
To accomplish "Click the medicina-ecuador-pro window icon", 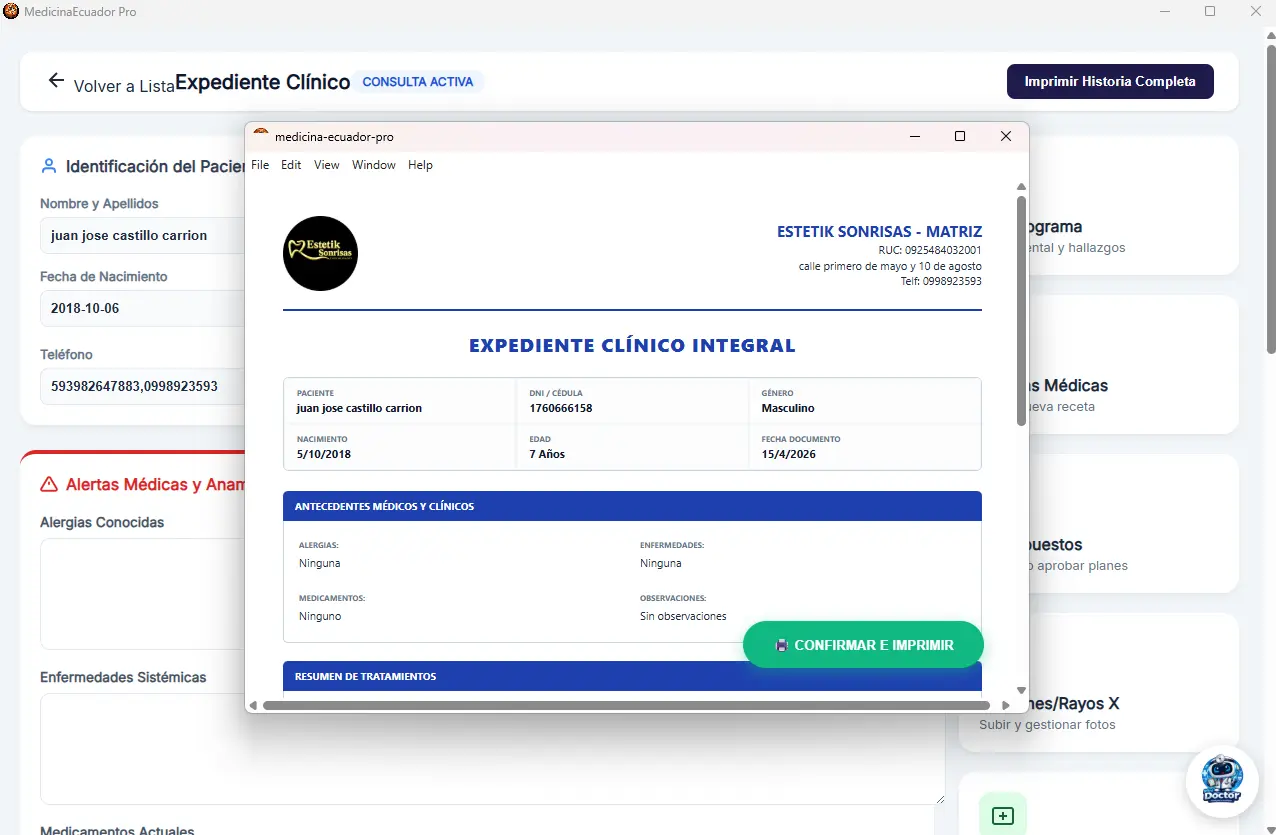I will pos(261,136).
